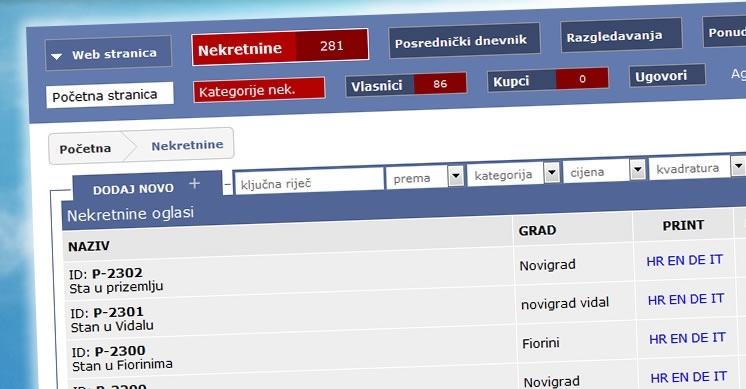Screen dimensions: 746x389
Task: Open Kategorije nek. section
Action: click(x=259, y=89)
